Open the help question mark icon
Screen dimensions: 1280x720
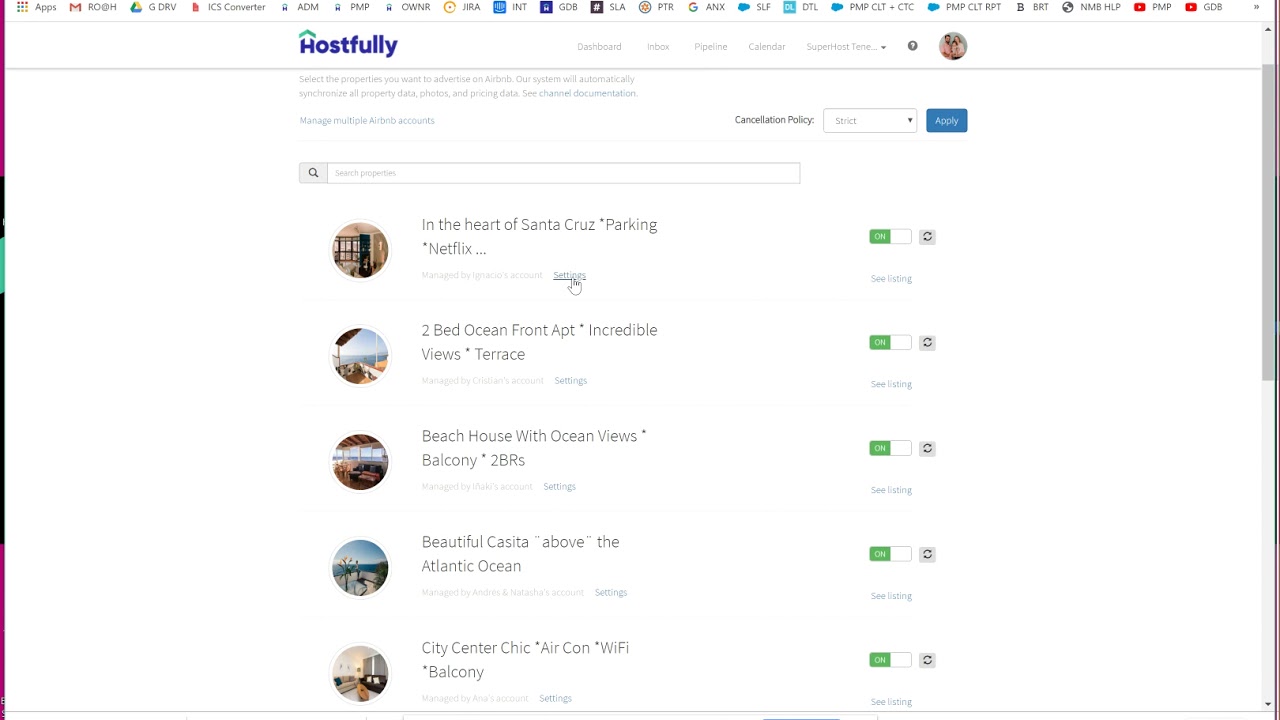click(x=912, y=46)
